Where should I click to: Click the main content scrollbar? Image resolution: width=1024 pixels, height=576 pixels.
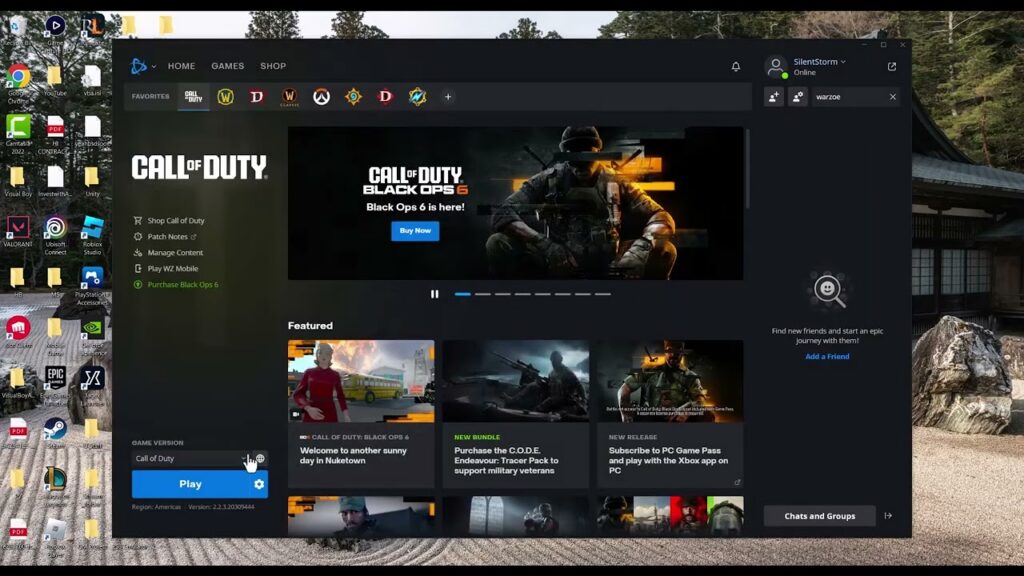point(748,168)
